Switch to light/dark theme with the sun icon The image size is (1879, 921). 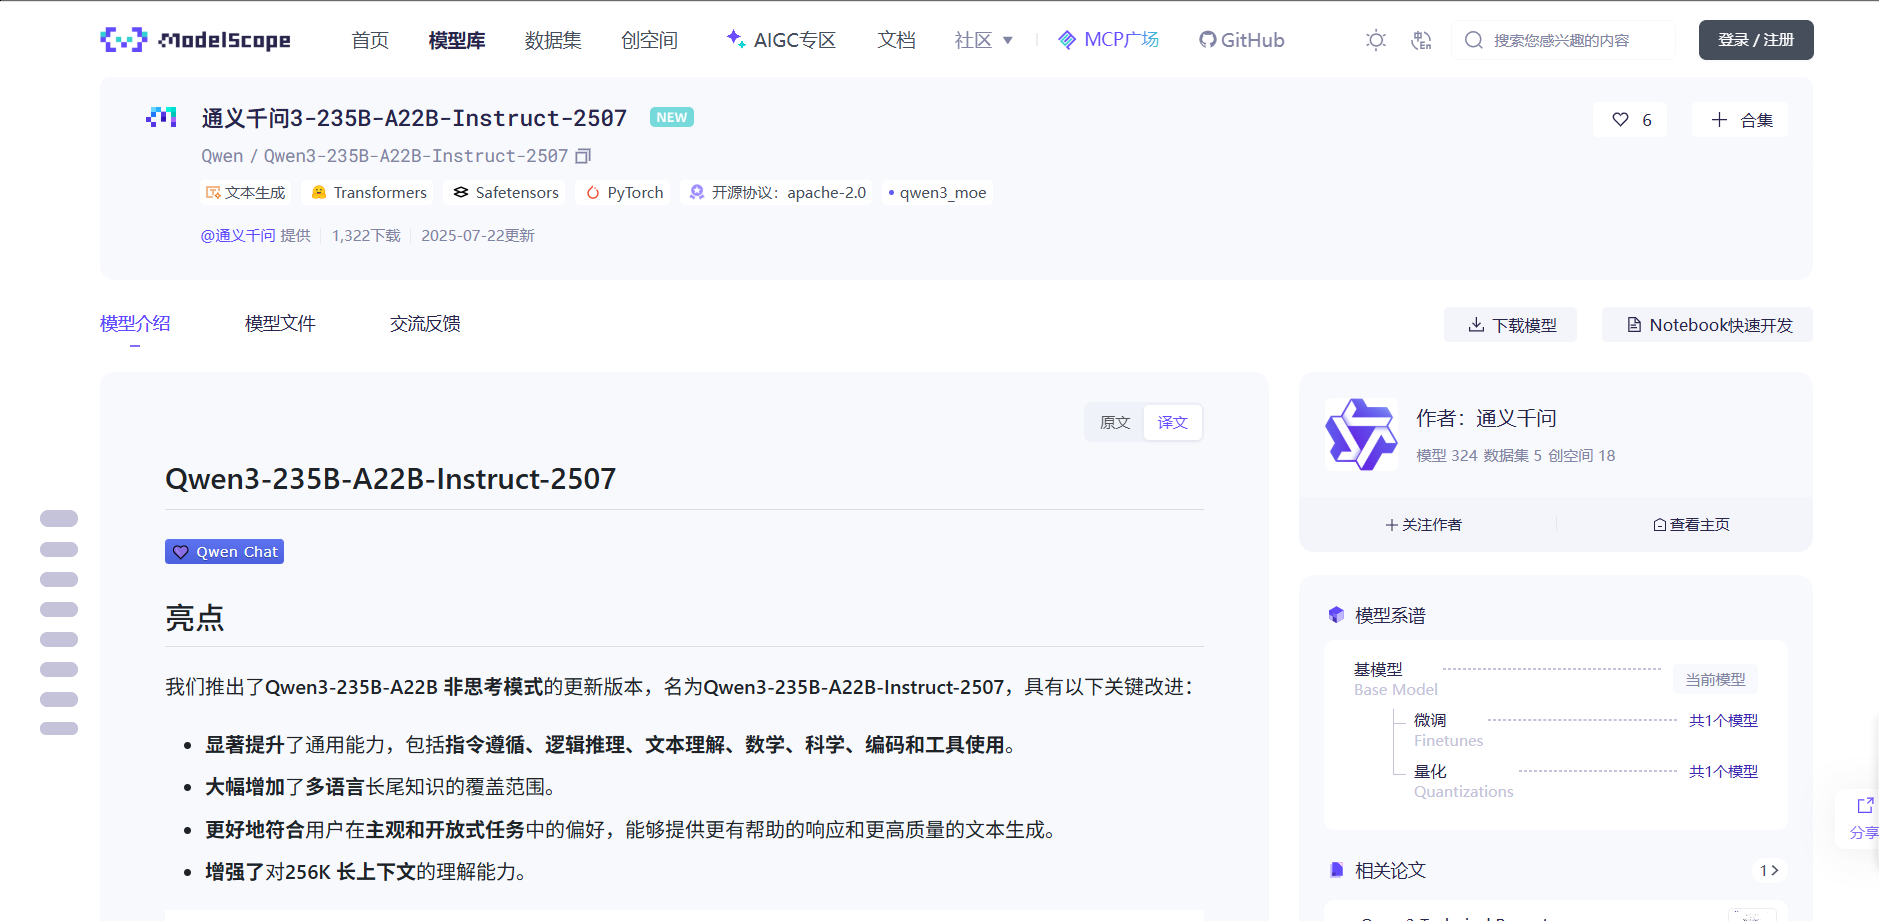click(x=1375, y=40)
